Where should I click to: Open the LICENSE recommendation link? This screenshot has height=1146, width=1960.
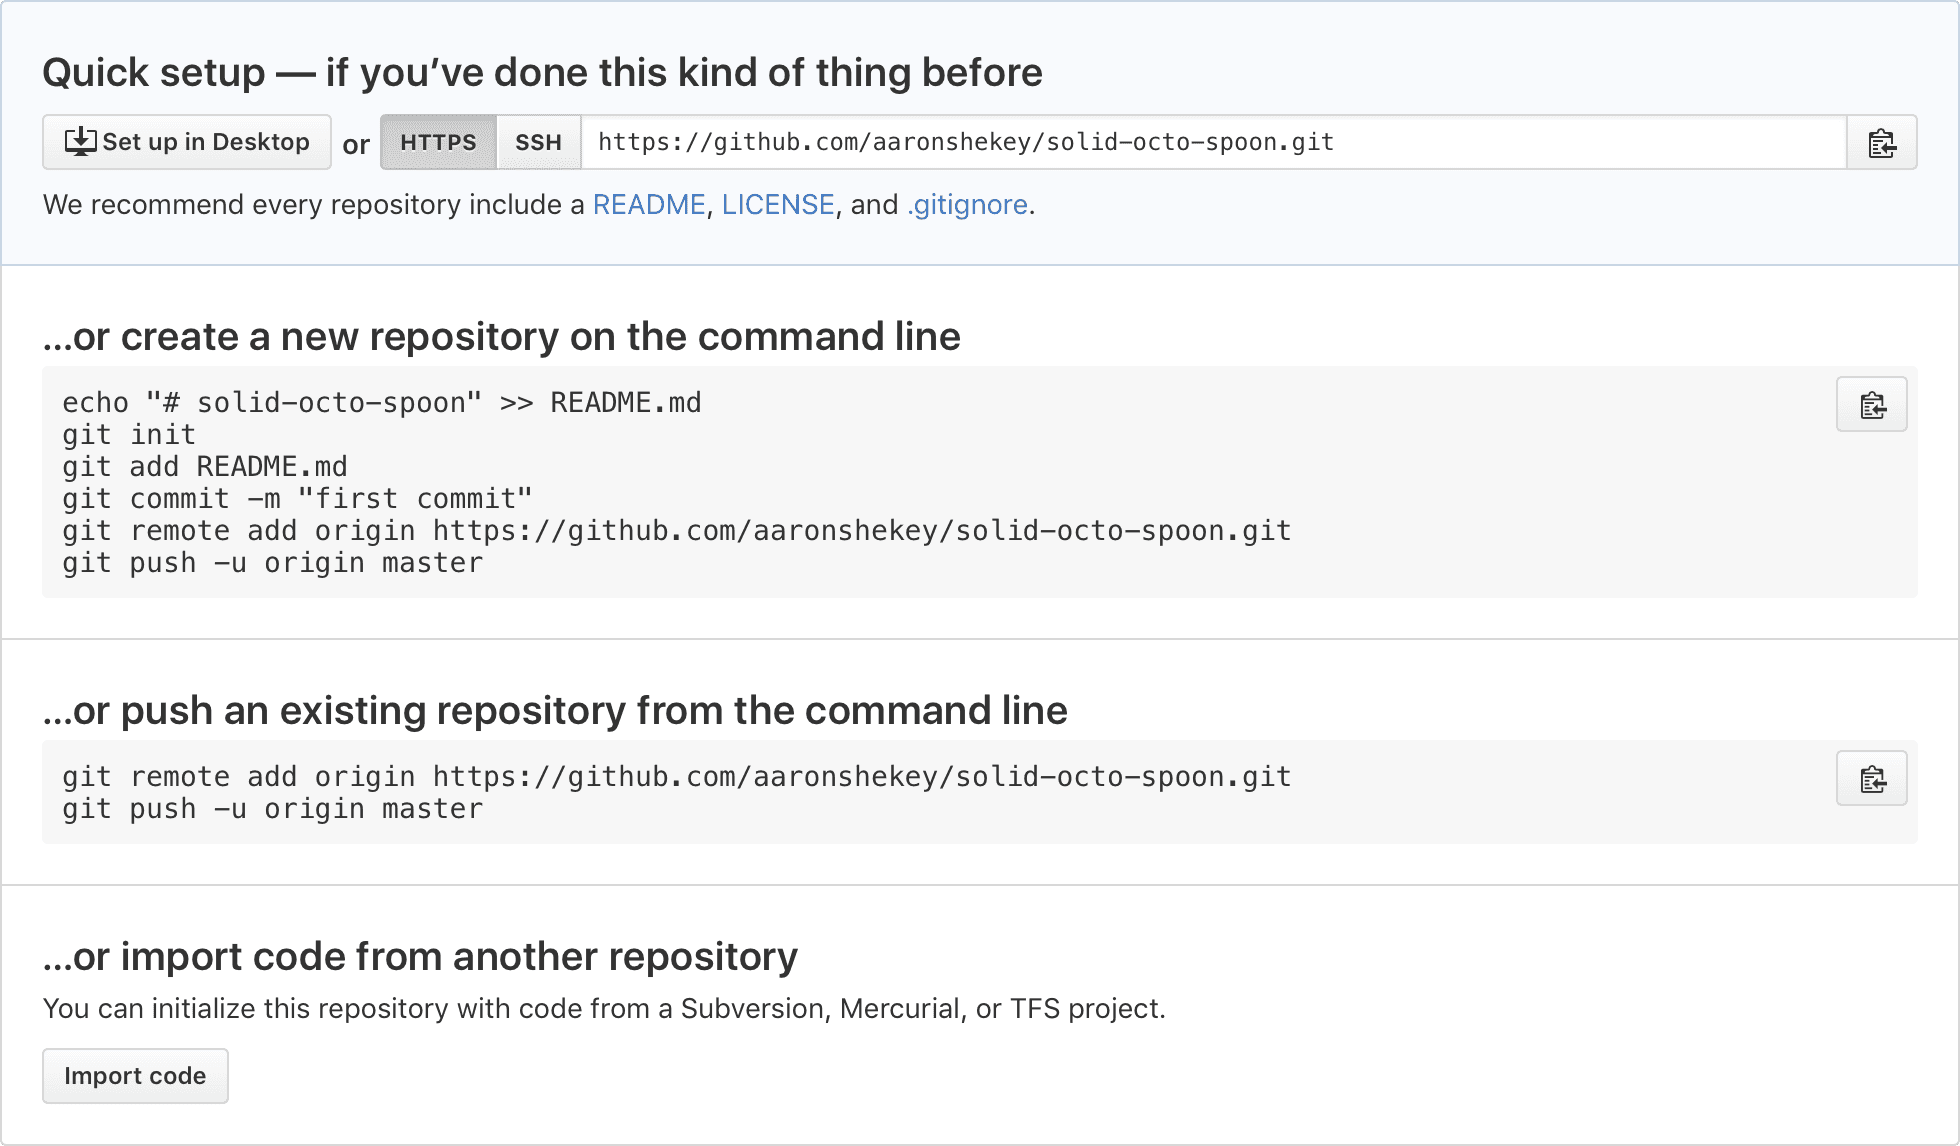click(x=778, y=204)
